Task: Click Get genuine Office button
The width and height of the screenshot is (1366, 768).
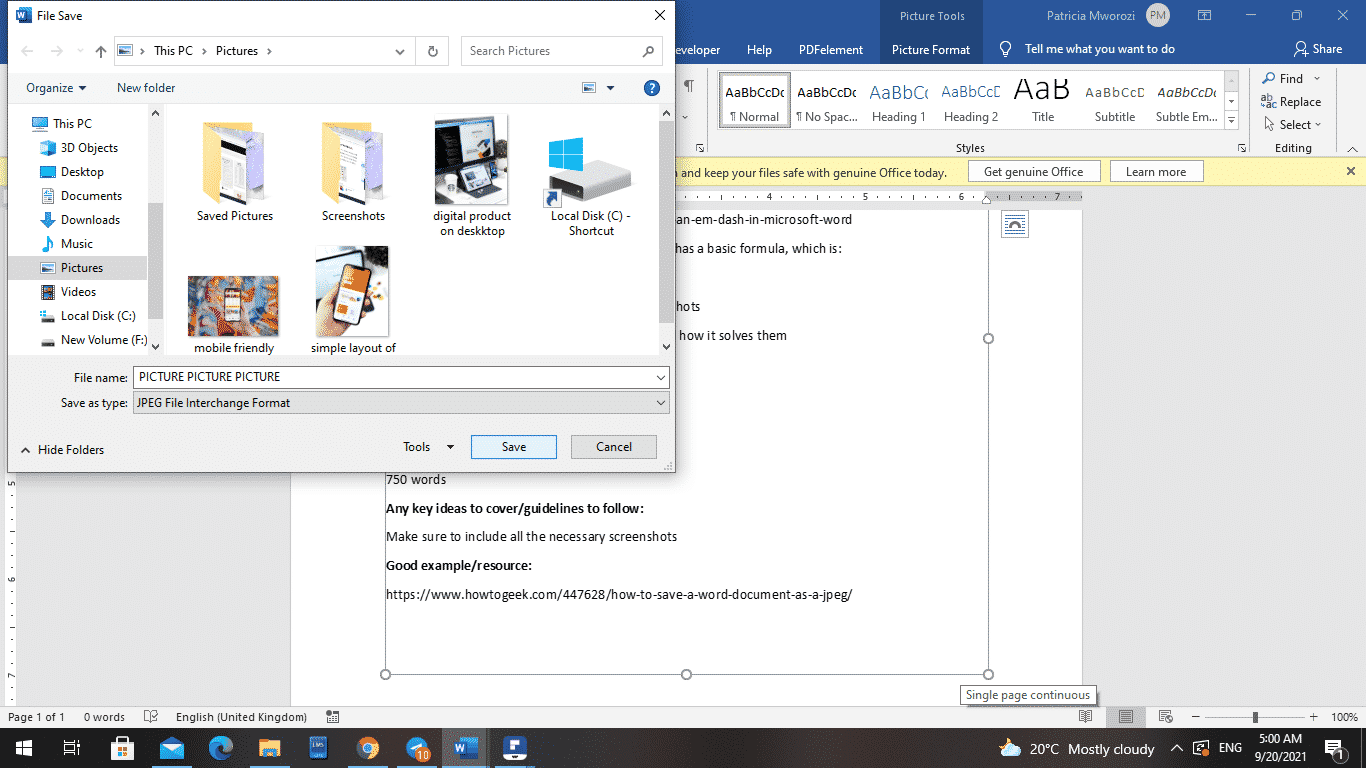Action: pyautogui.click(x=1034, y=171)
